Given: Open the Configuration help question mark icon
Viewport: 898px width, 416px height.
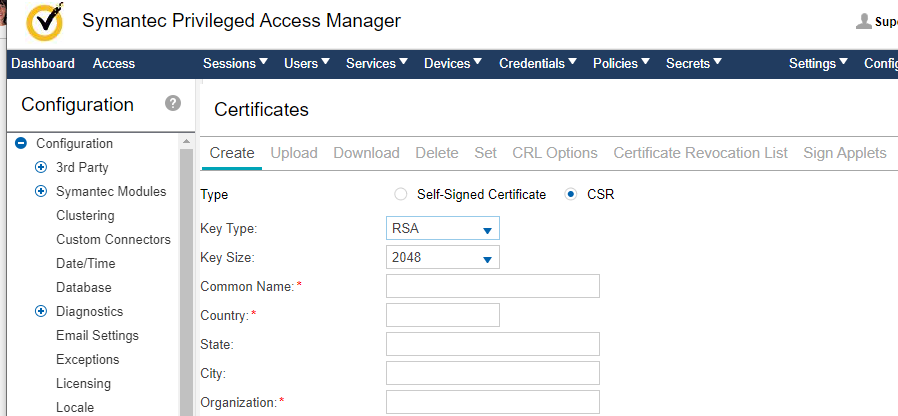Looking at the screenshot, I should point(173,104).
